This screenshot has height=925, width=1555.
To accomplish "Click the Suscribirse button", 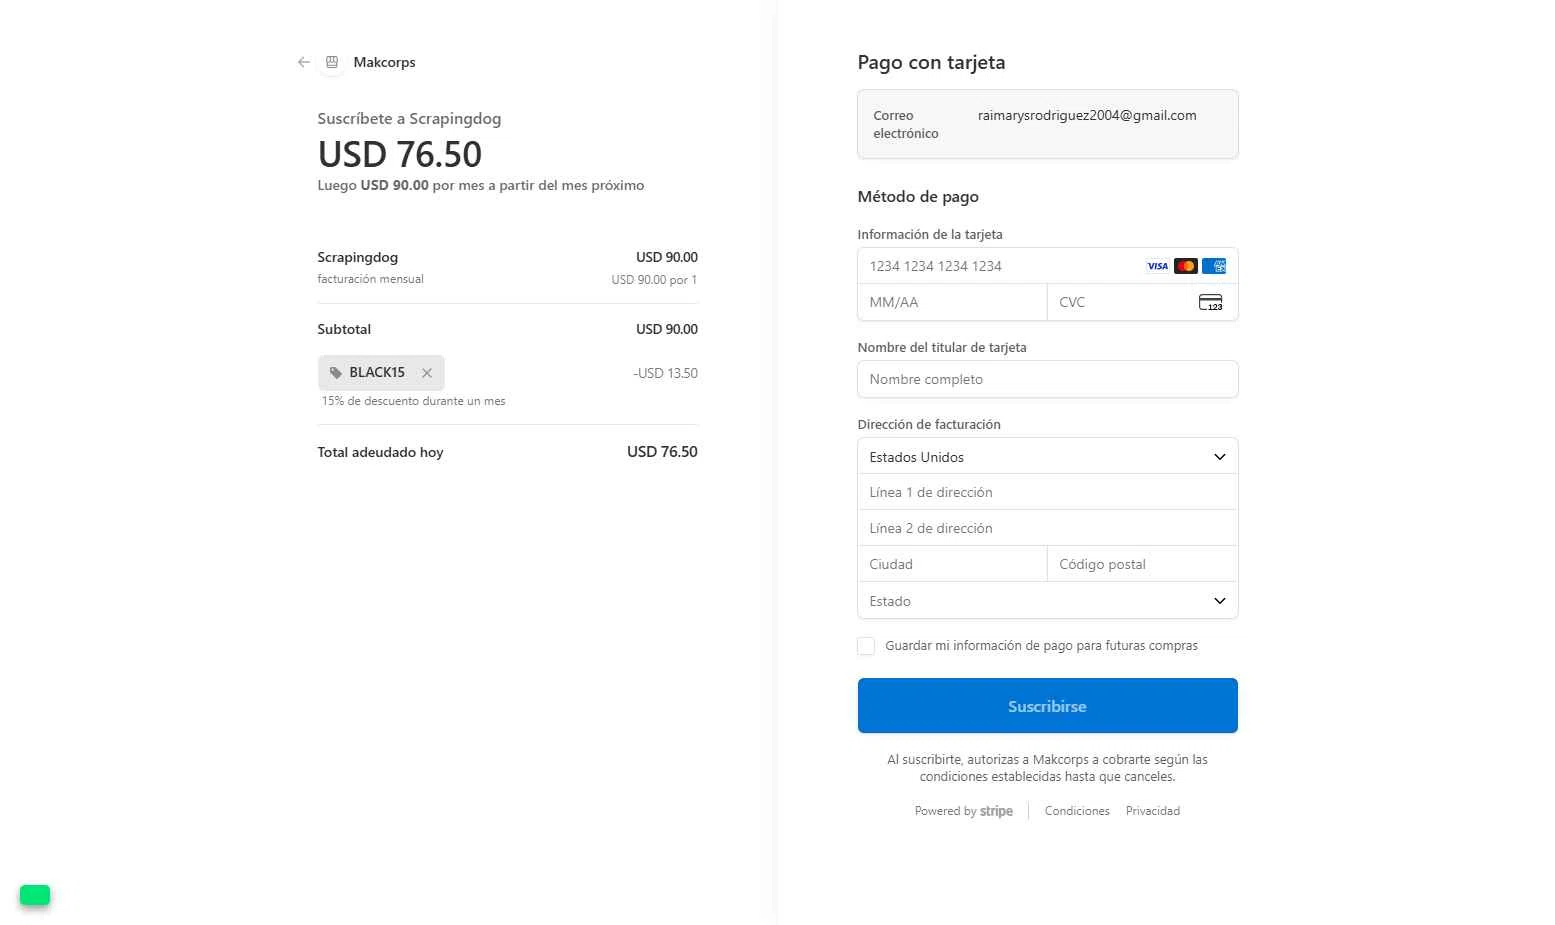I will pyautogui.click(x=1047, y=706).
